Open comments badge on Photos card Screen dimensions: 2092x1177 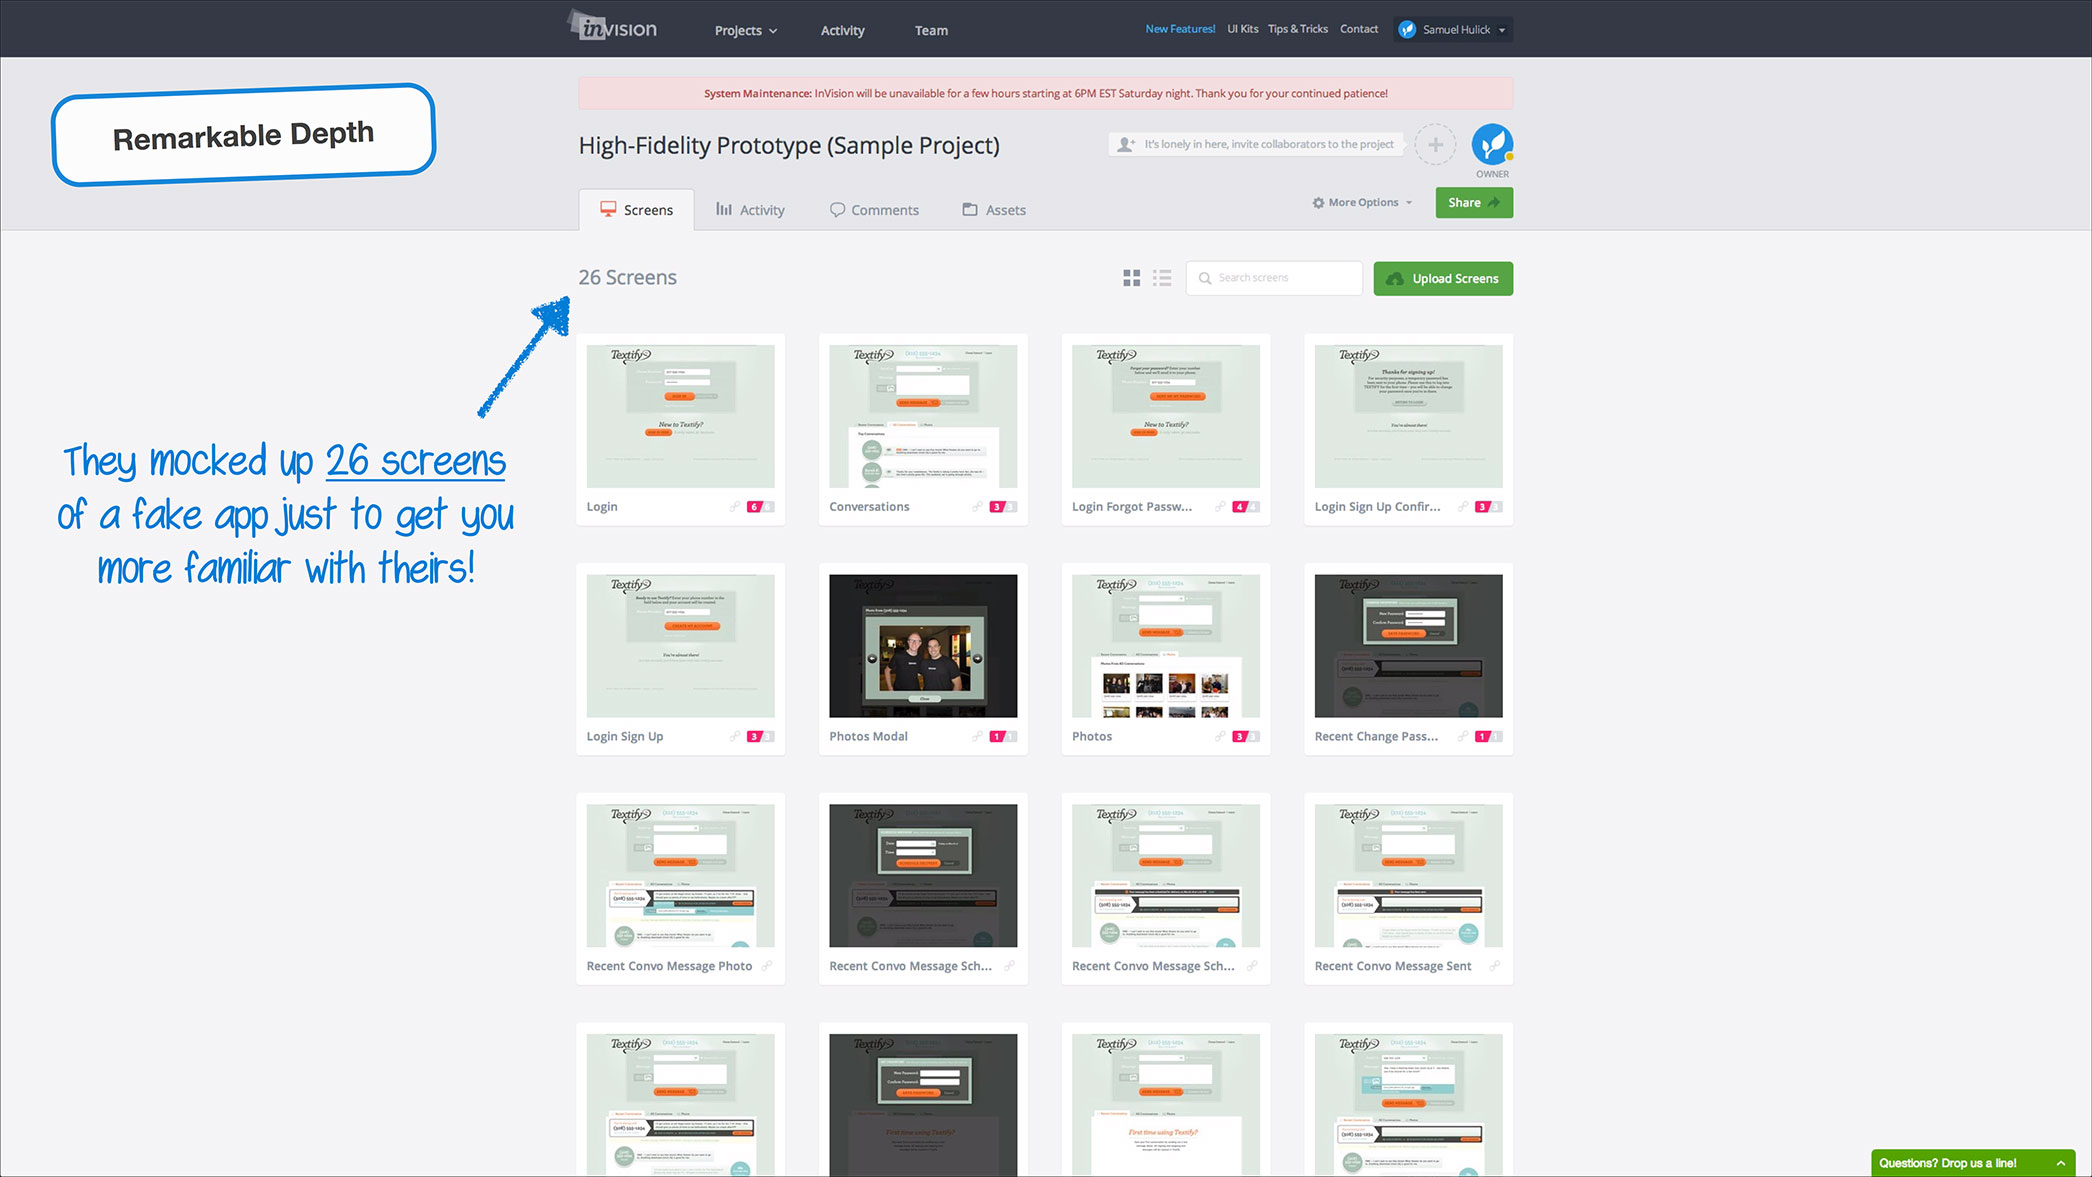point(1246,737)
